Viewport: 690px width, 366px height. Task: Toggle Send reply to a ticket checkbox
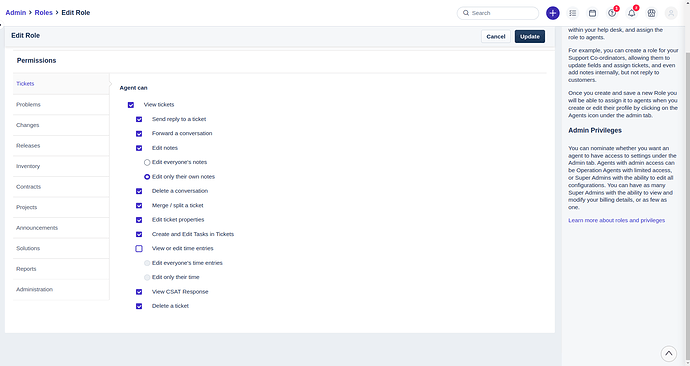click(x=139, y=119)
